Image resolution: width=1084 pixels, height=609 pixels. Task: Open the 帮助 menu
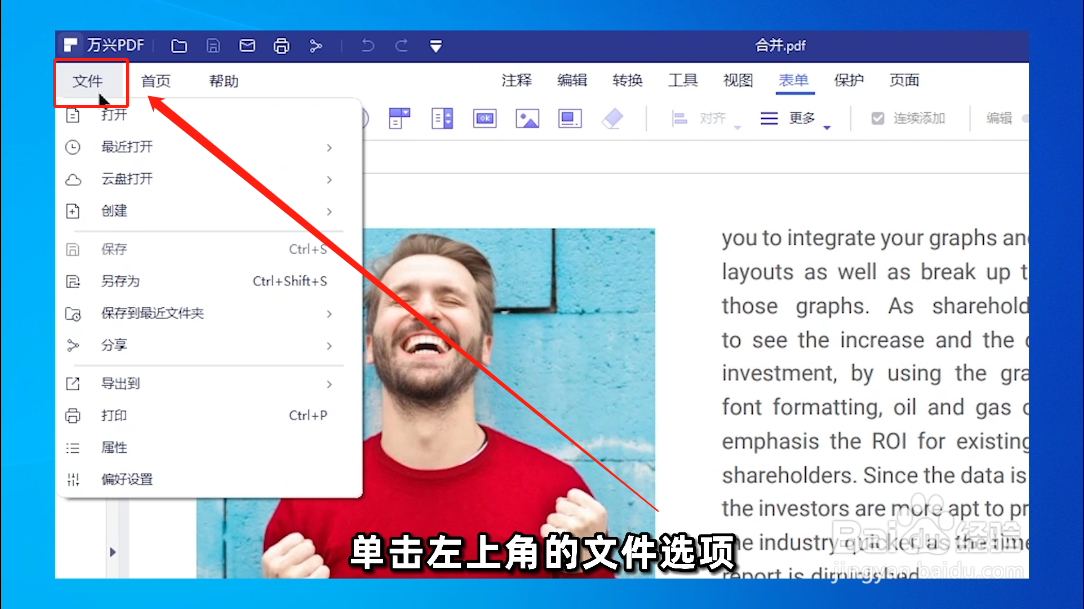tap(224, 81)
